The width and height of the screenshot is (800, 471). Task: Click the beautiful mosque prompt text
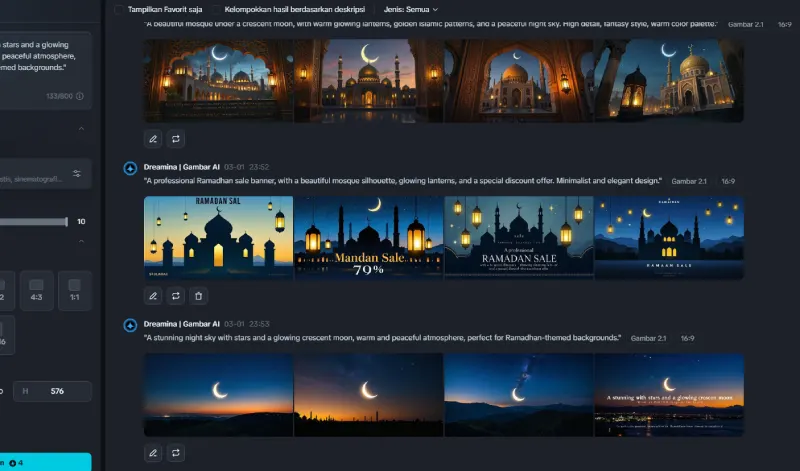coord(431,24)
